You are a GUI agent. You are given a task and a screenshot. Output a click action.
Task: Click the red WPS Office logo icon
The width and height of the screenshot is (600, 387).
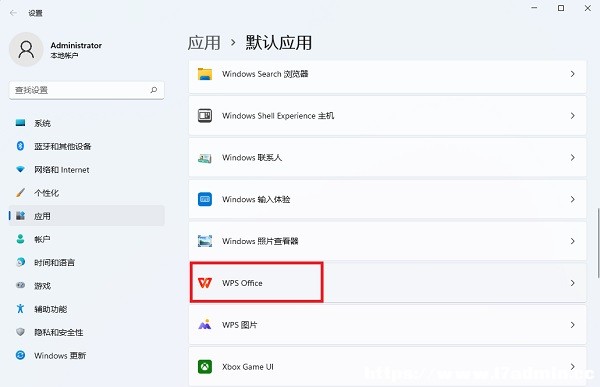(x=205, y=283)
